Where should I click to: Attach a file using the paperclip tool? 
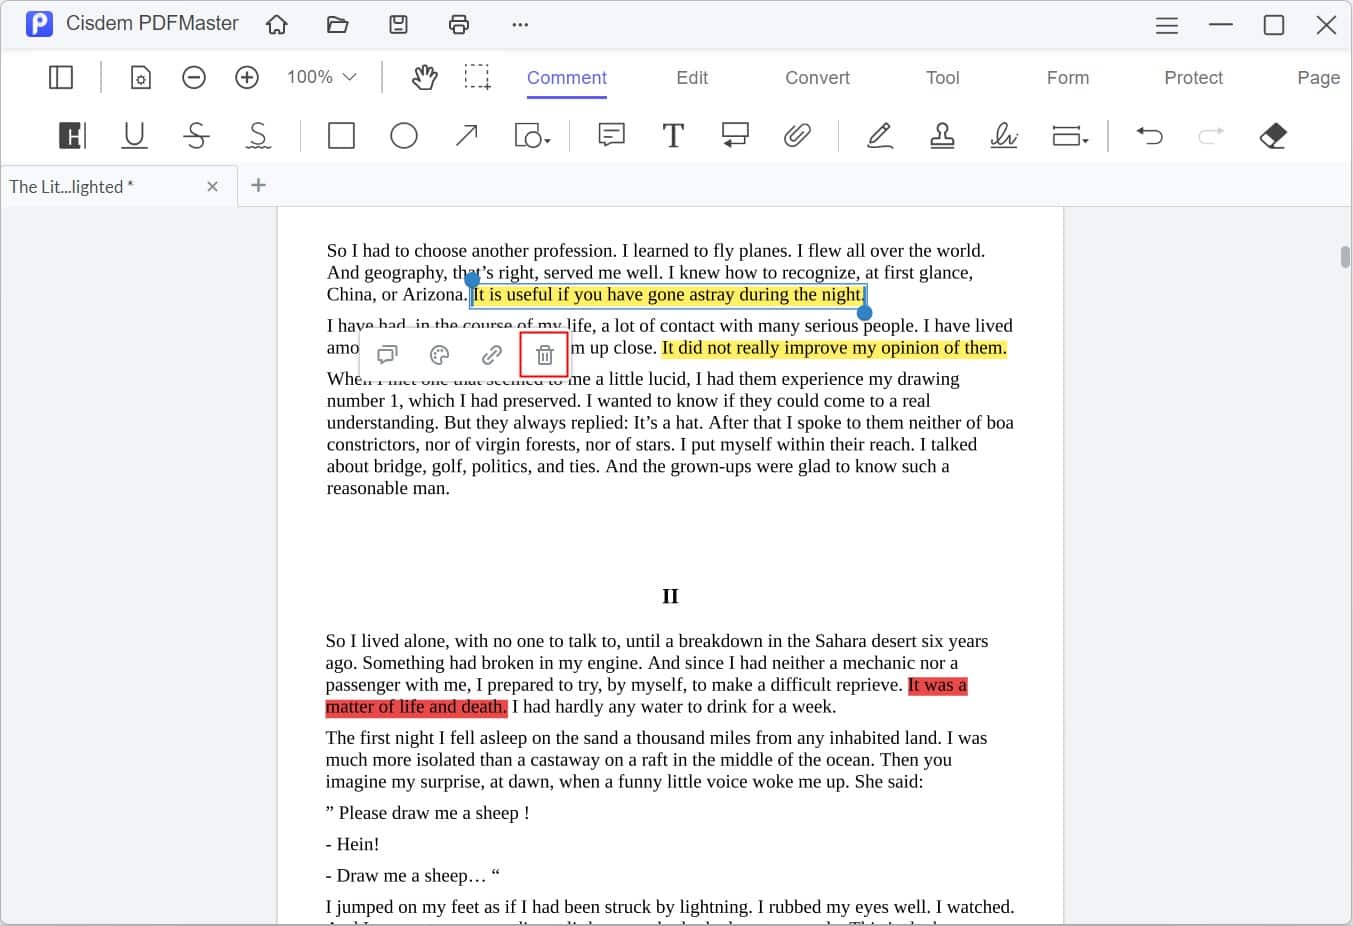tap(797, 135)
